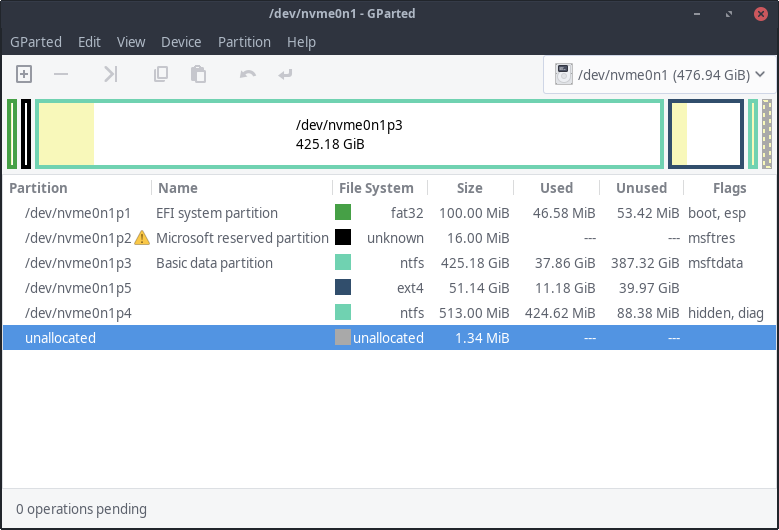Click the gray unallocated color swatch

click(343, 337)
